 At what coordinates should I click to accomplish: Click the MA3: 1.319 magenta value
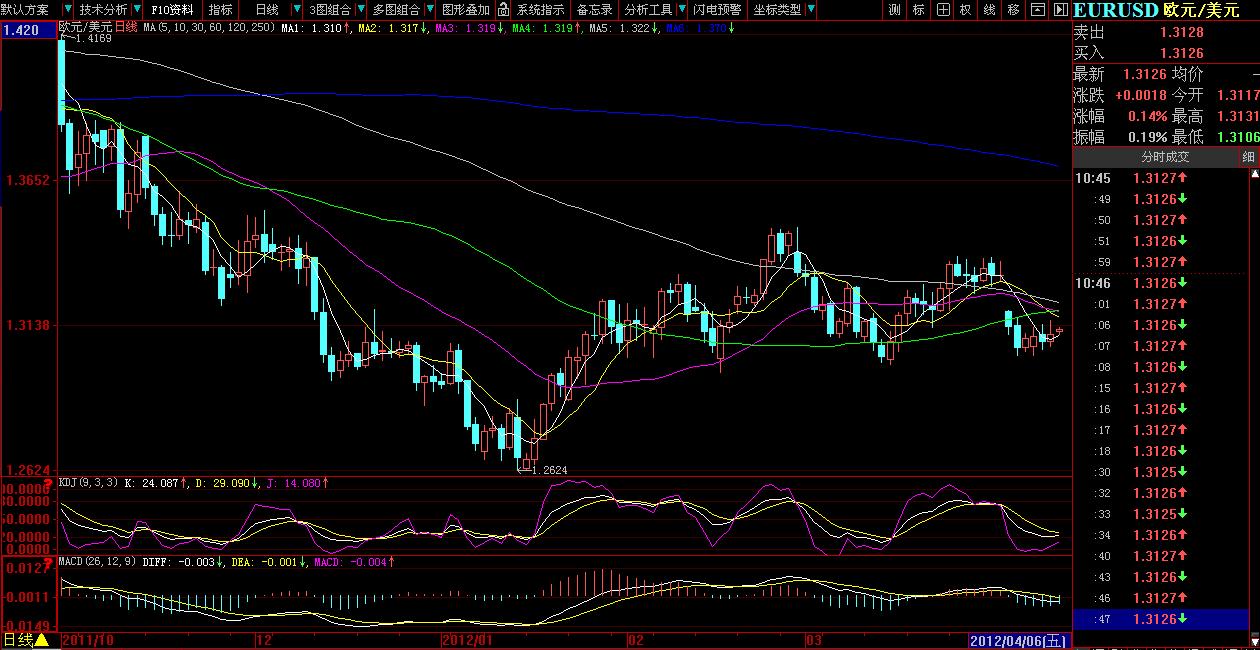(x=465, y=27)
